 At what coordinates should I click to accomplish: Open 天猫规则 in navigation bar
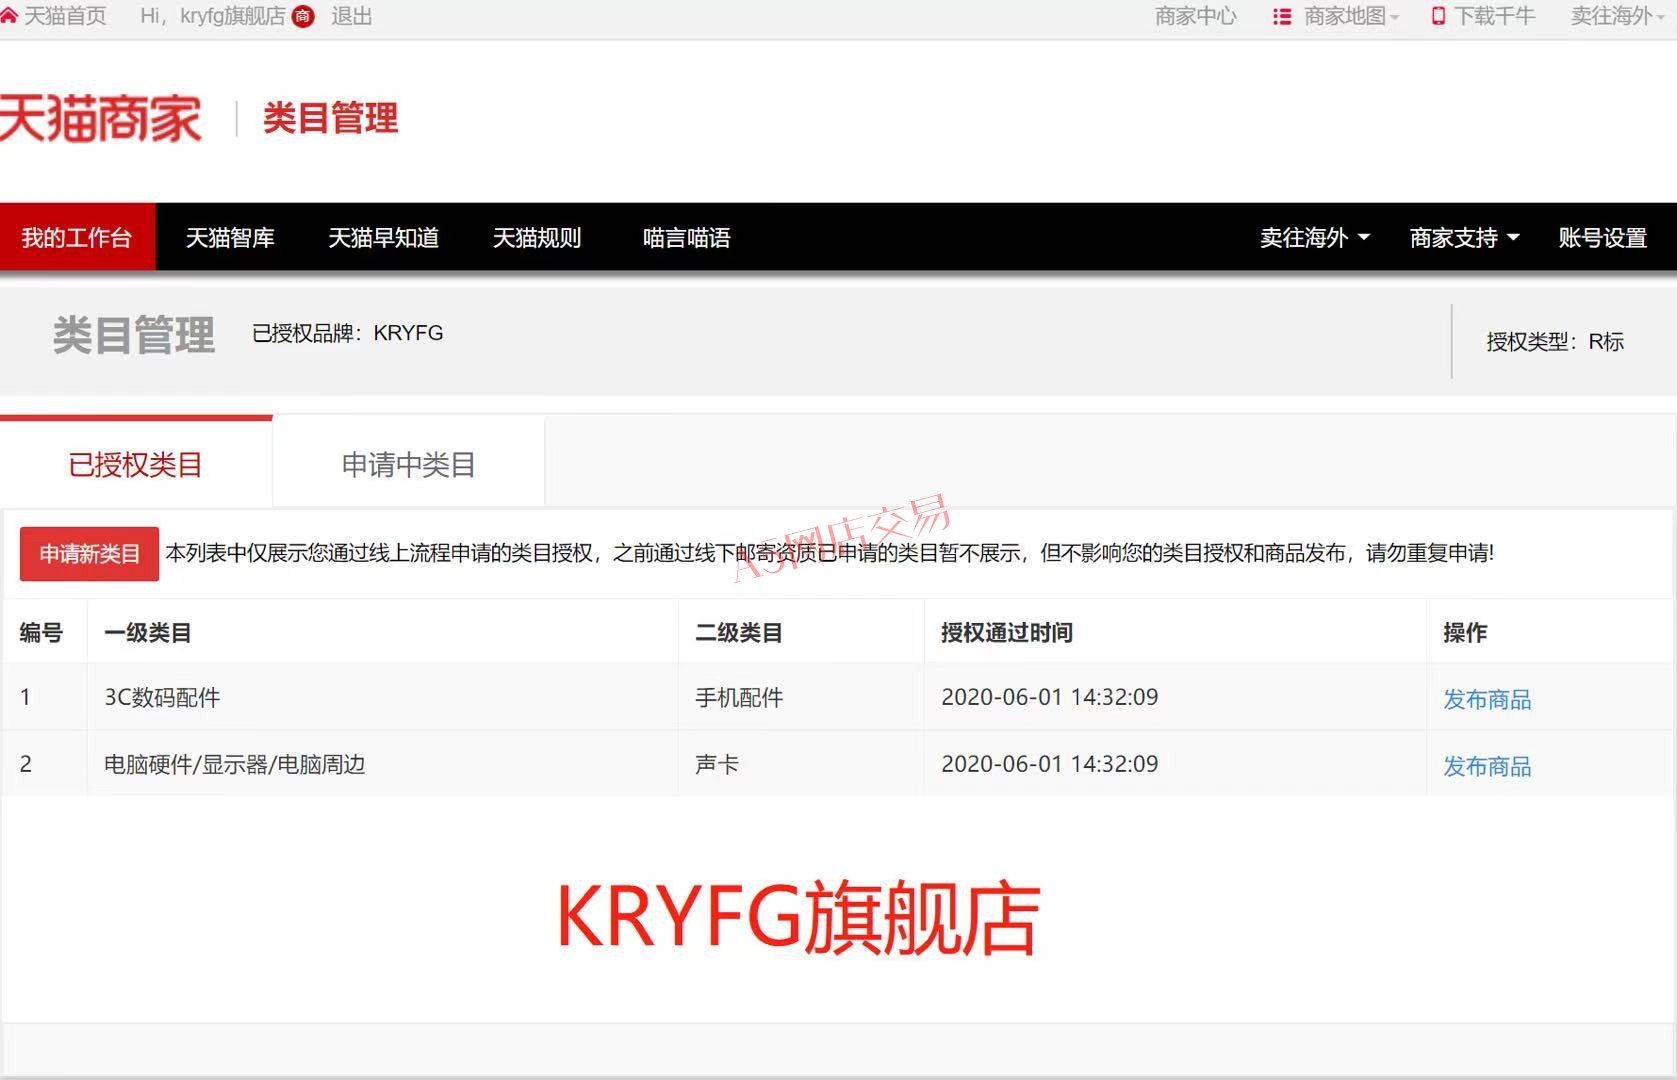point(537,238)
